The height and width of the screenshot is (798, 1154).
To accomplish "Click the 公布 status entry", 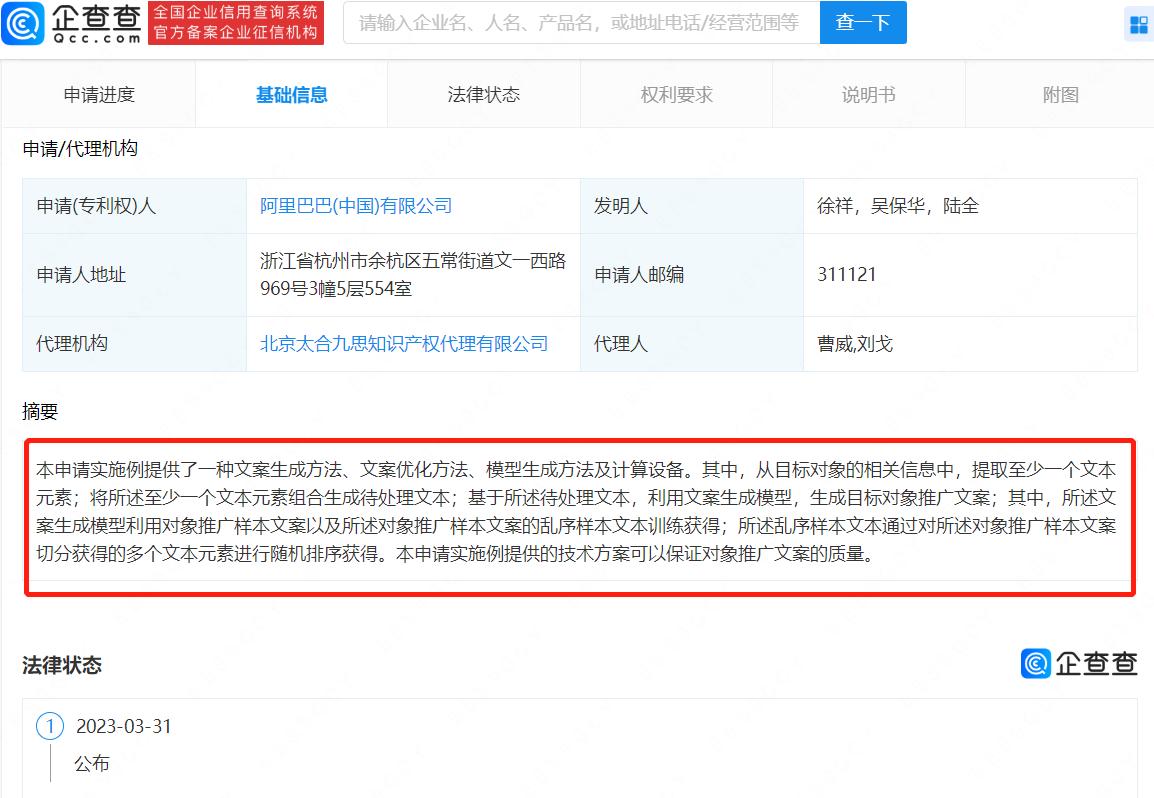I will point(92,763).
